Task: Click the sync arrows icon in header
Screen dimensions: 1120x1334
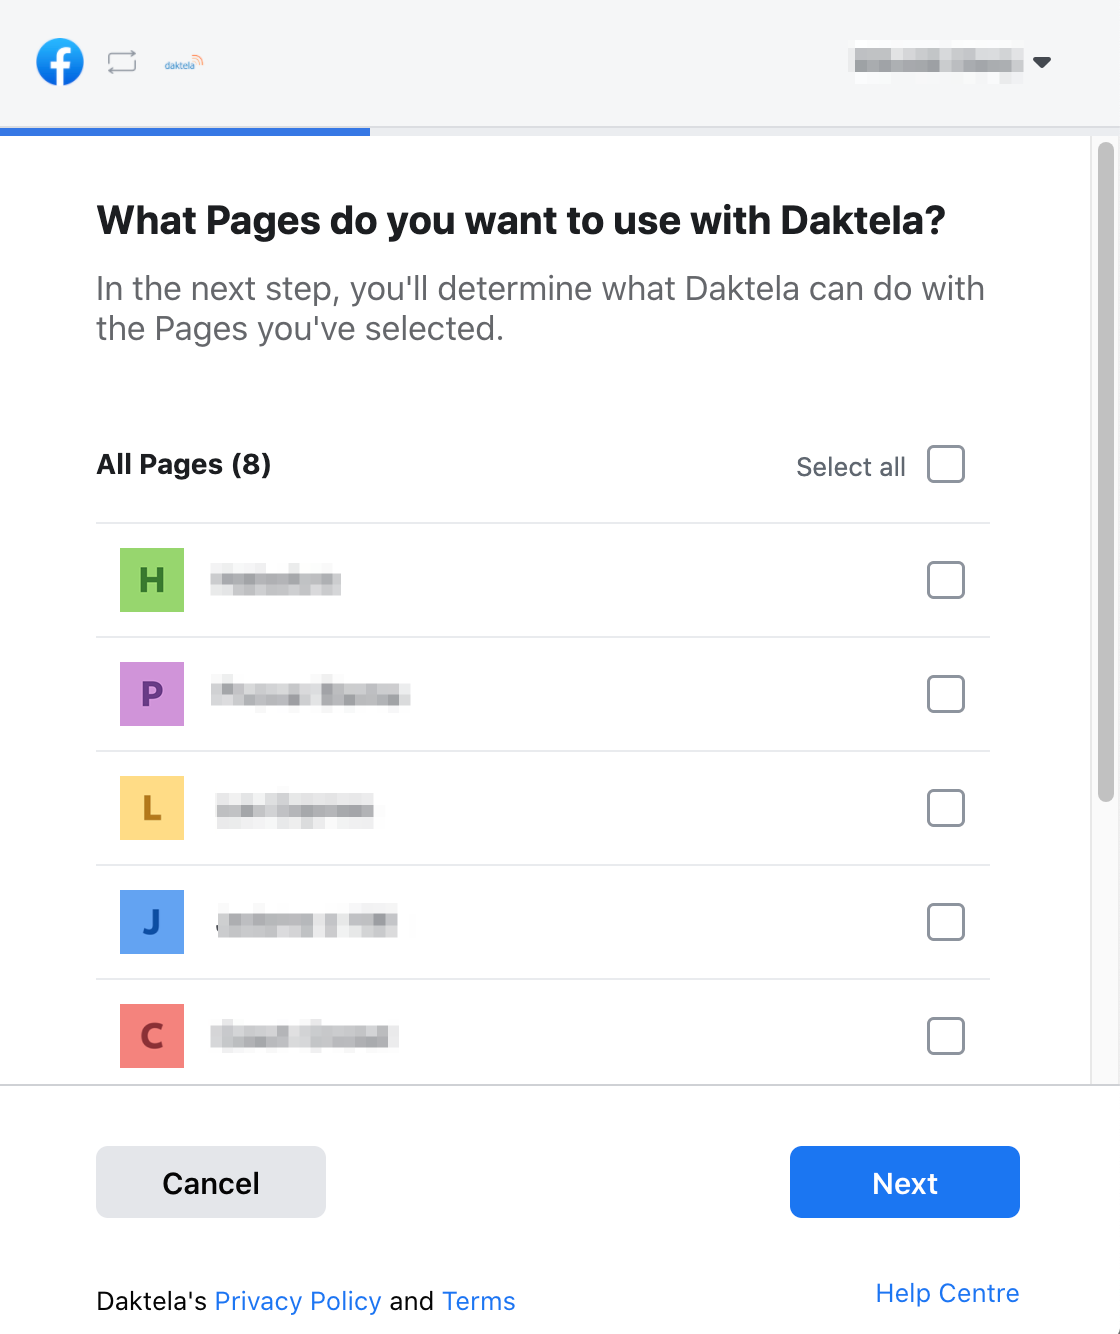Action: click(122, 62)
